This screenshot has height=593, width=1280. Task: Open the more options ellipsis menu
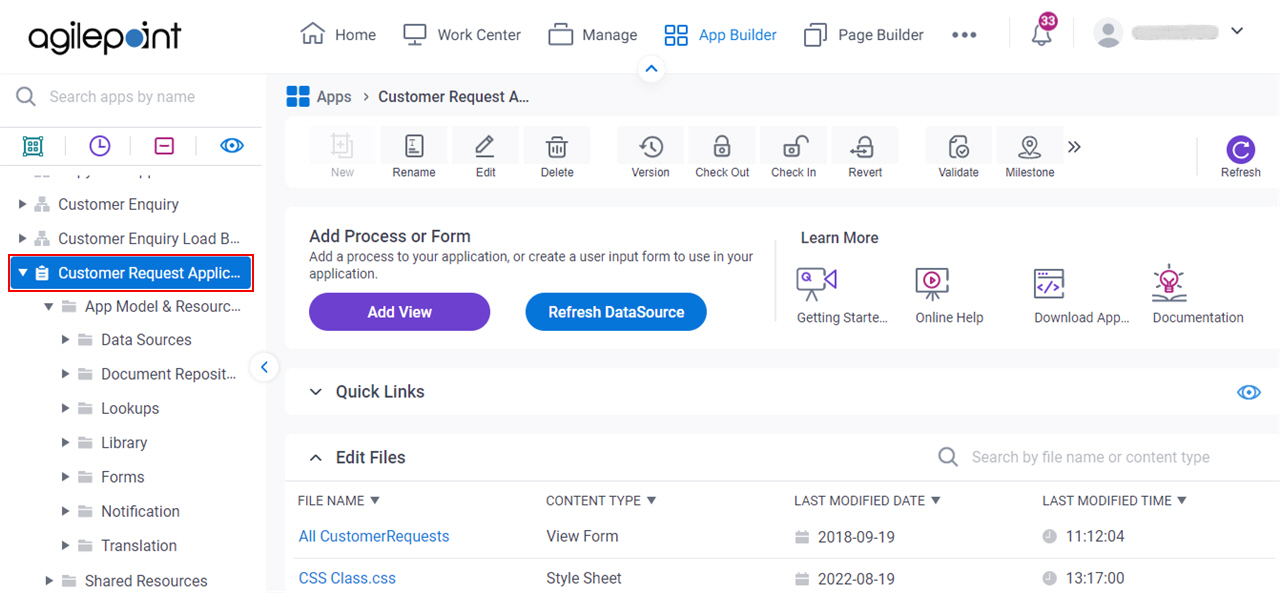[964, 35]
